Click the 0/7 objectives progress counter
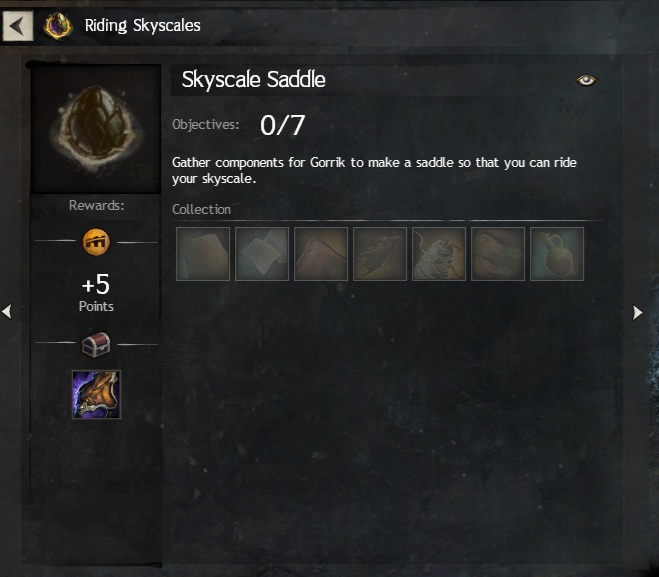 [282, 125]
